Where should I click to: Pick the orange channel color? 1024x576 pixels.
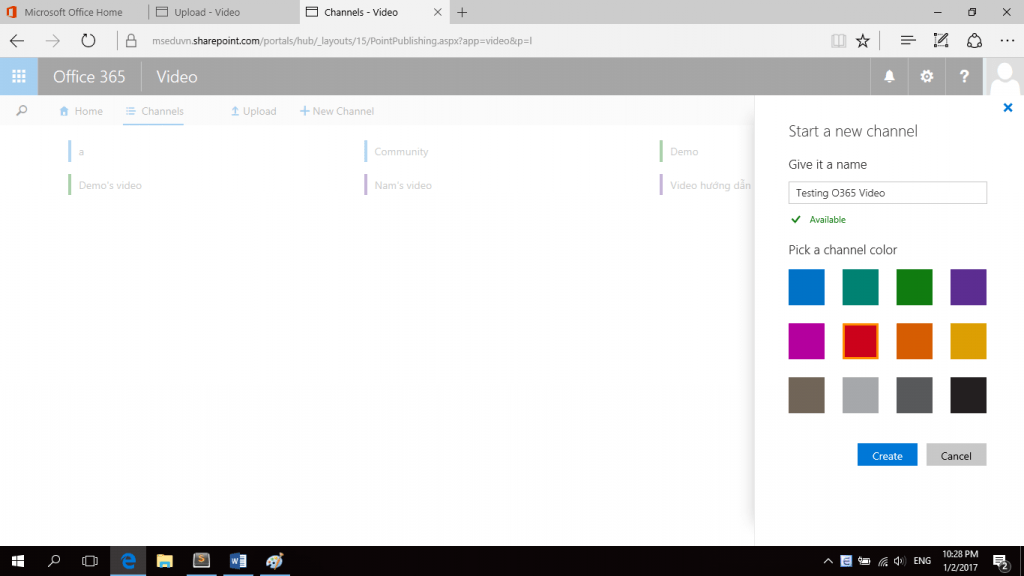pos(914,341)
